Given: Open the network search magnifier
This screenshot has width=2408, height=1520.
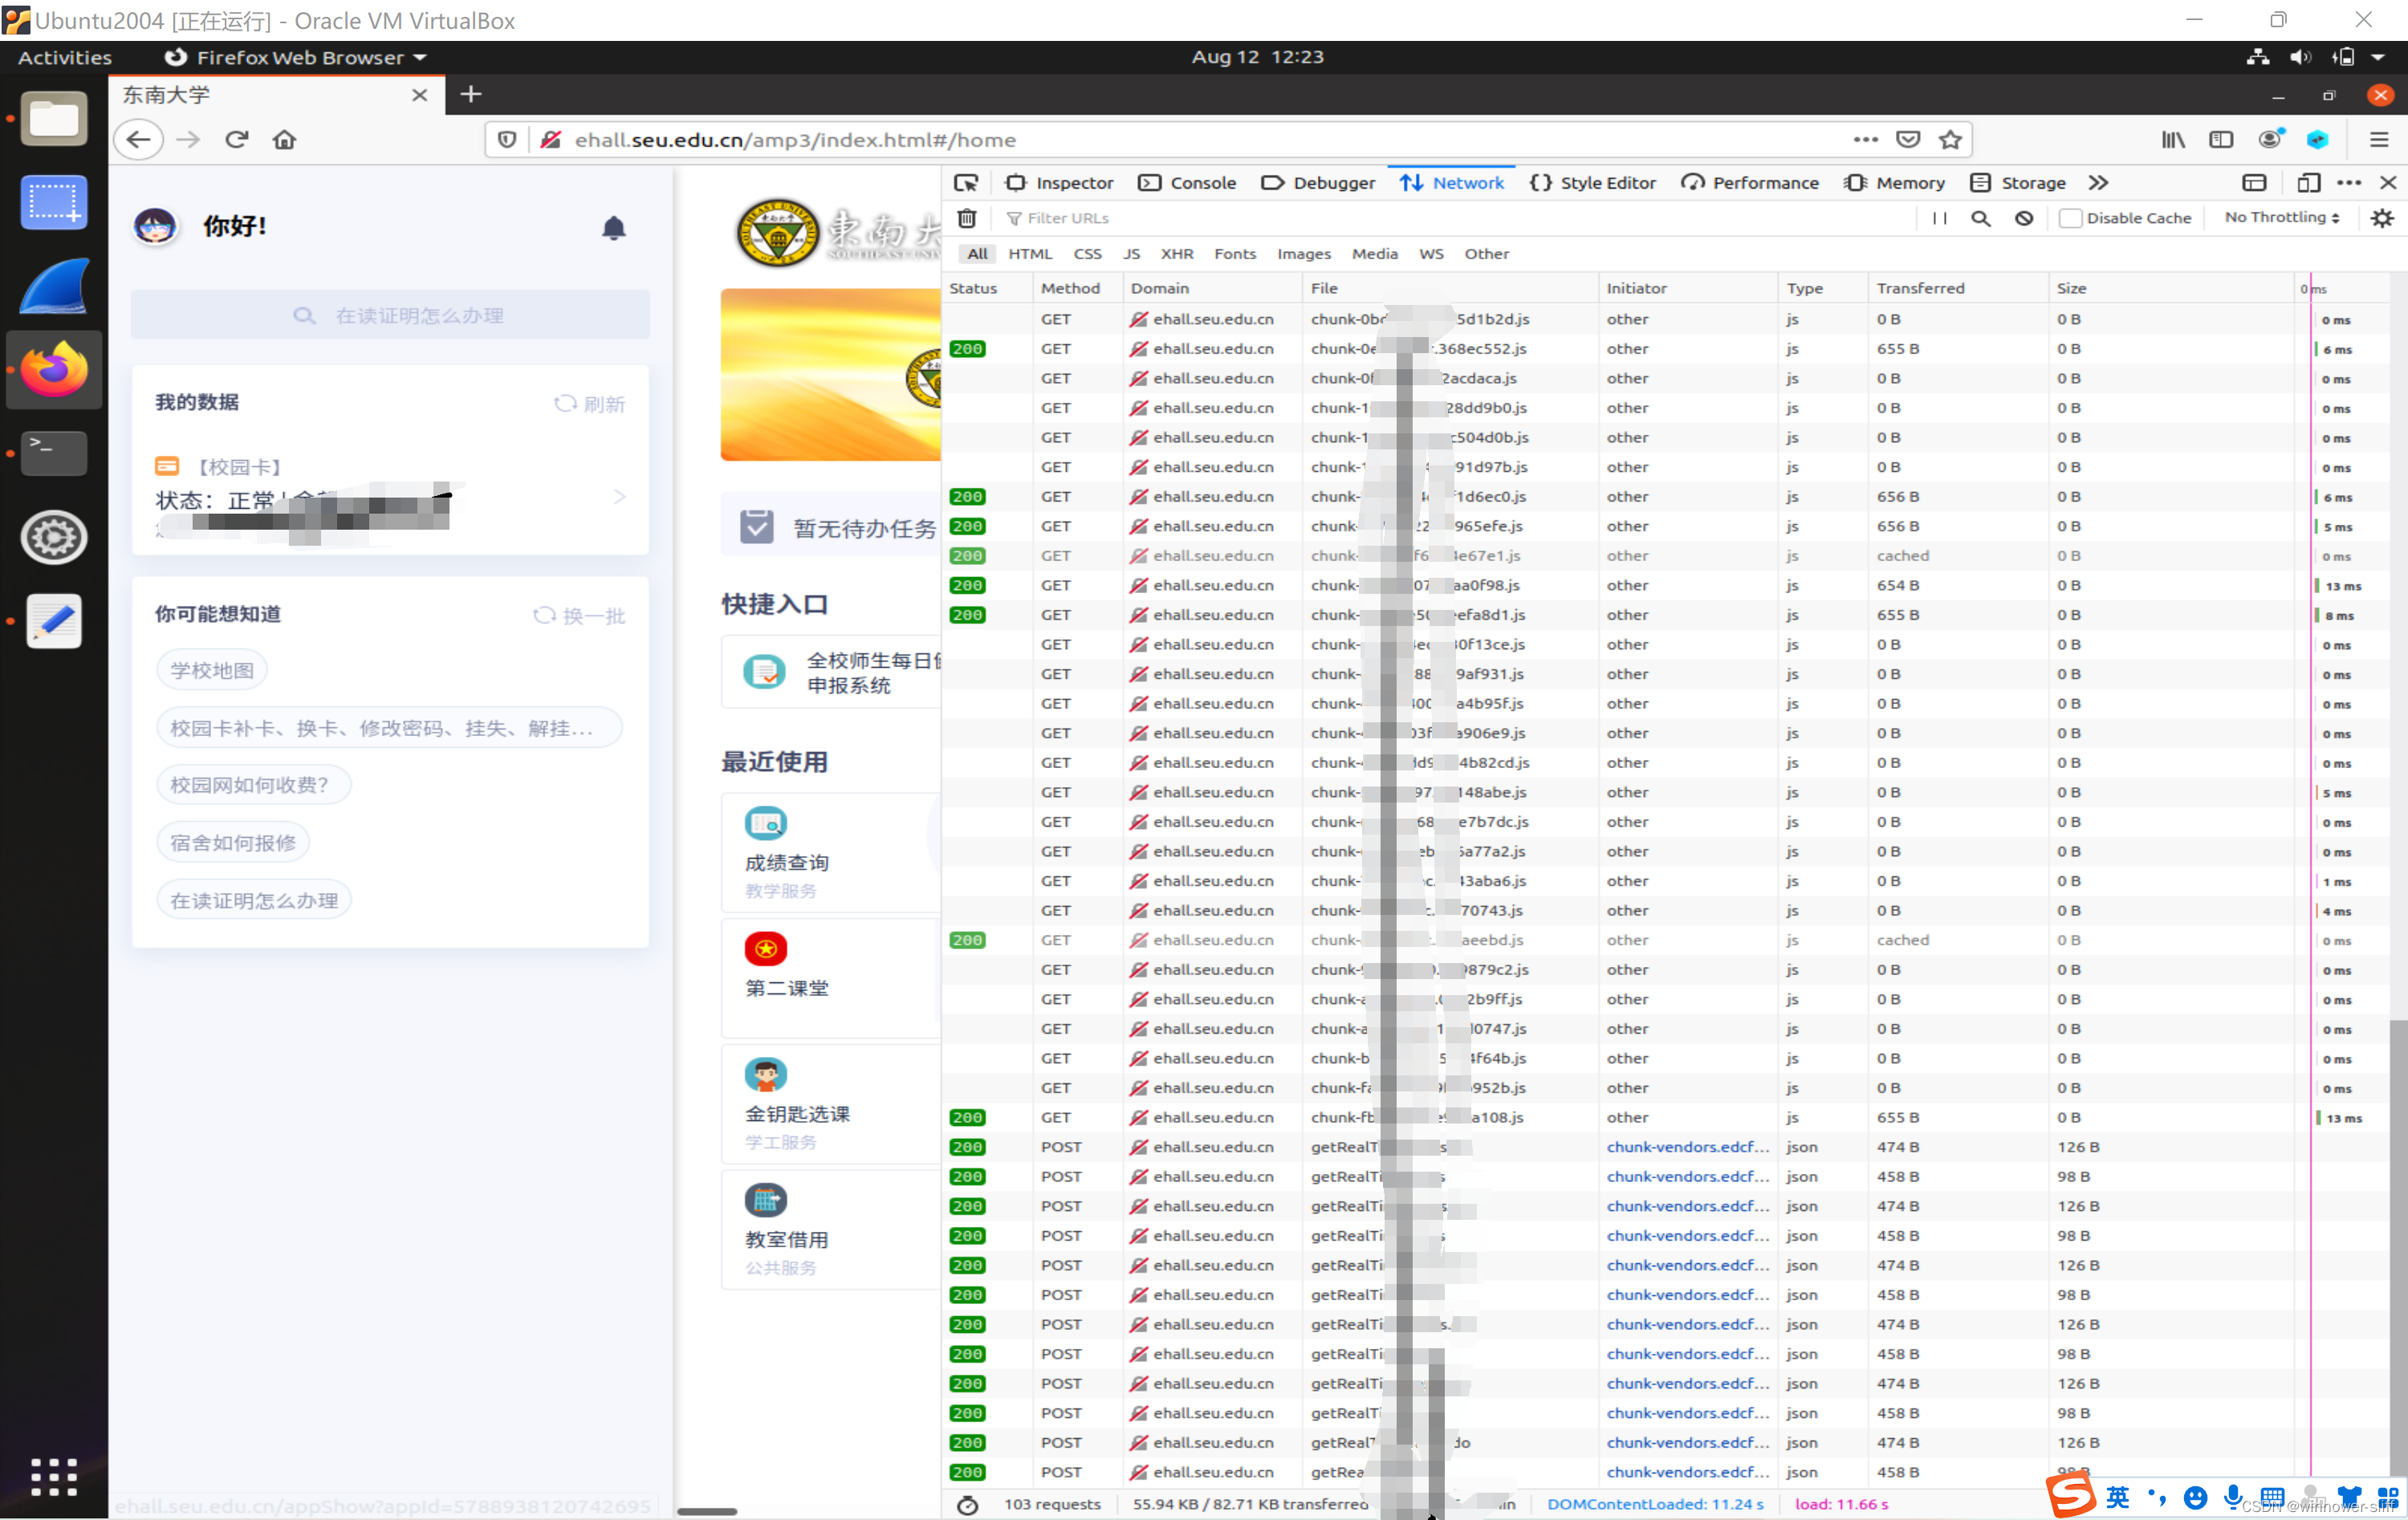Looking at the screenshot, I should point(1980,218).
